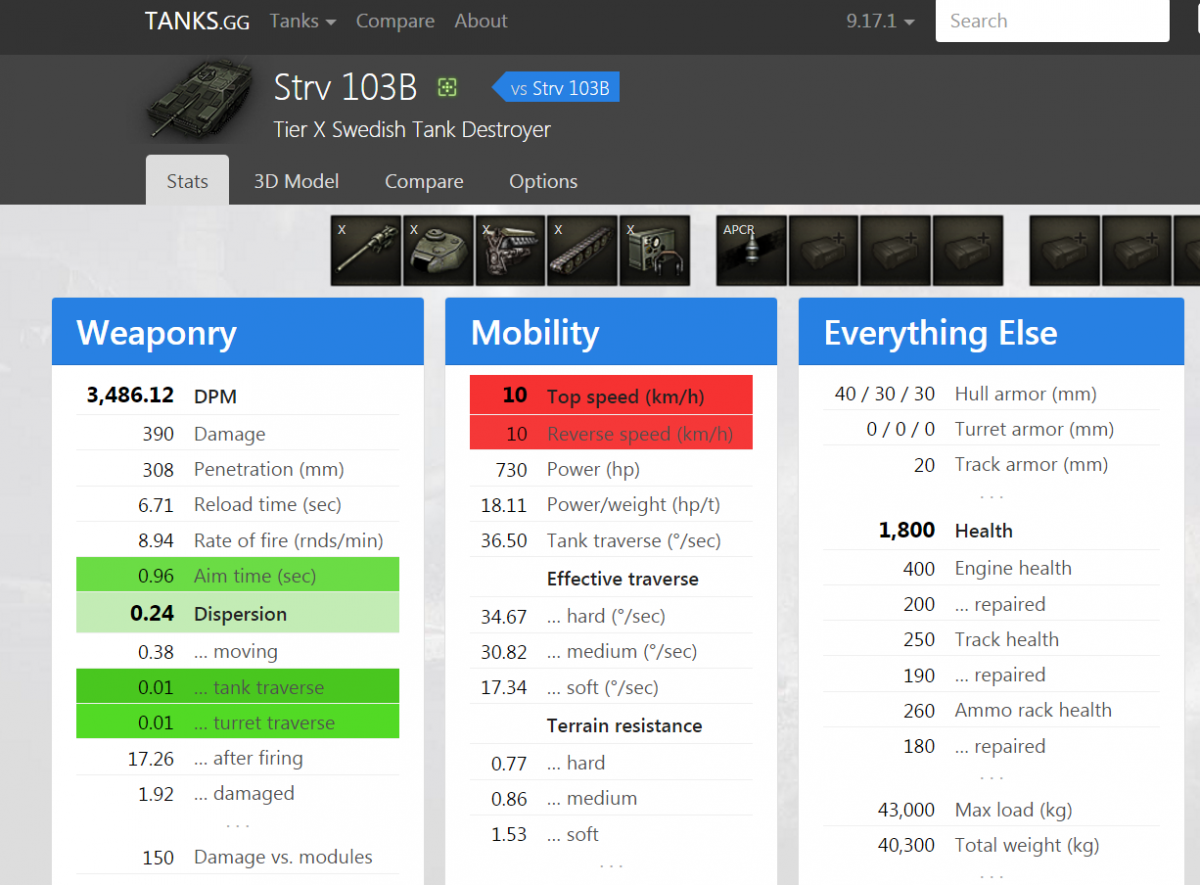Select the '... moving' 0.38 row
This screenshot has height=885, width=1200.
238,652
